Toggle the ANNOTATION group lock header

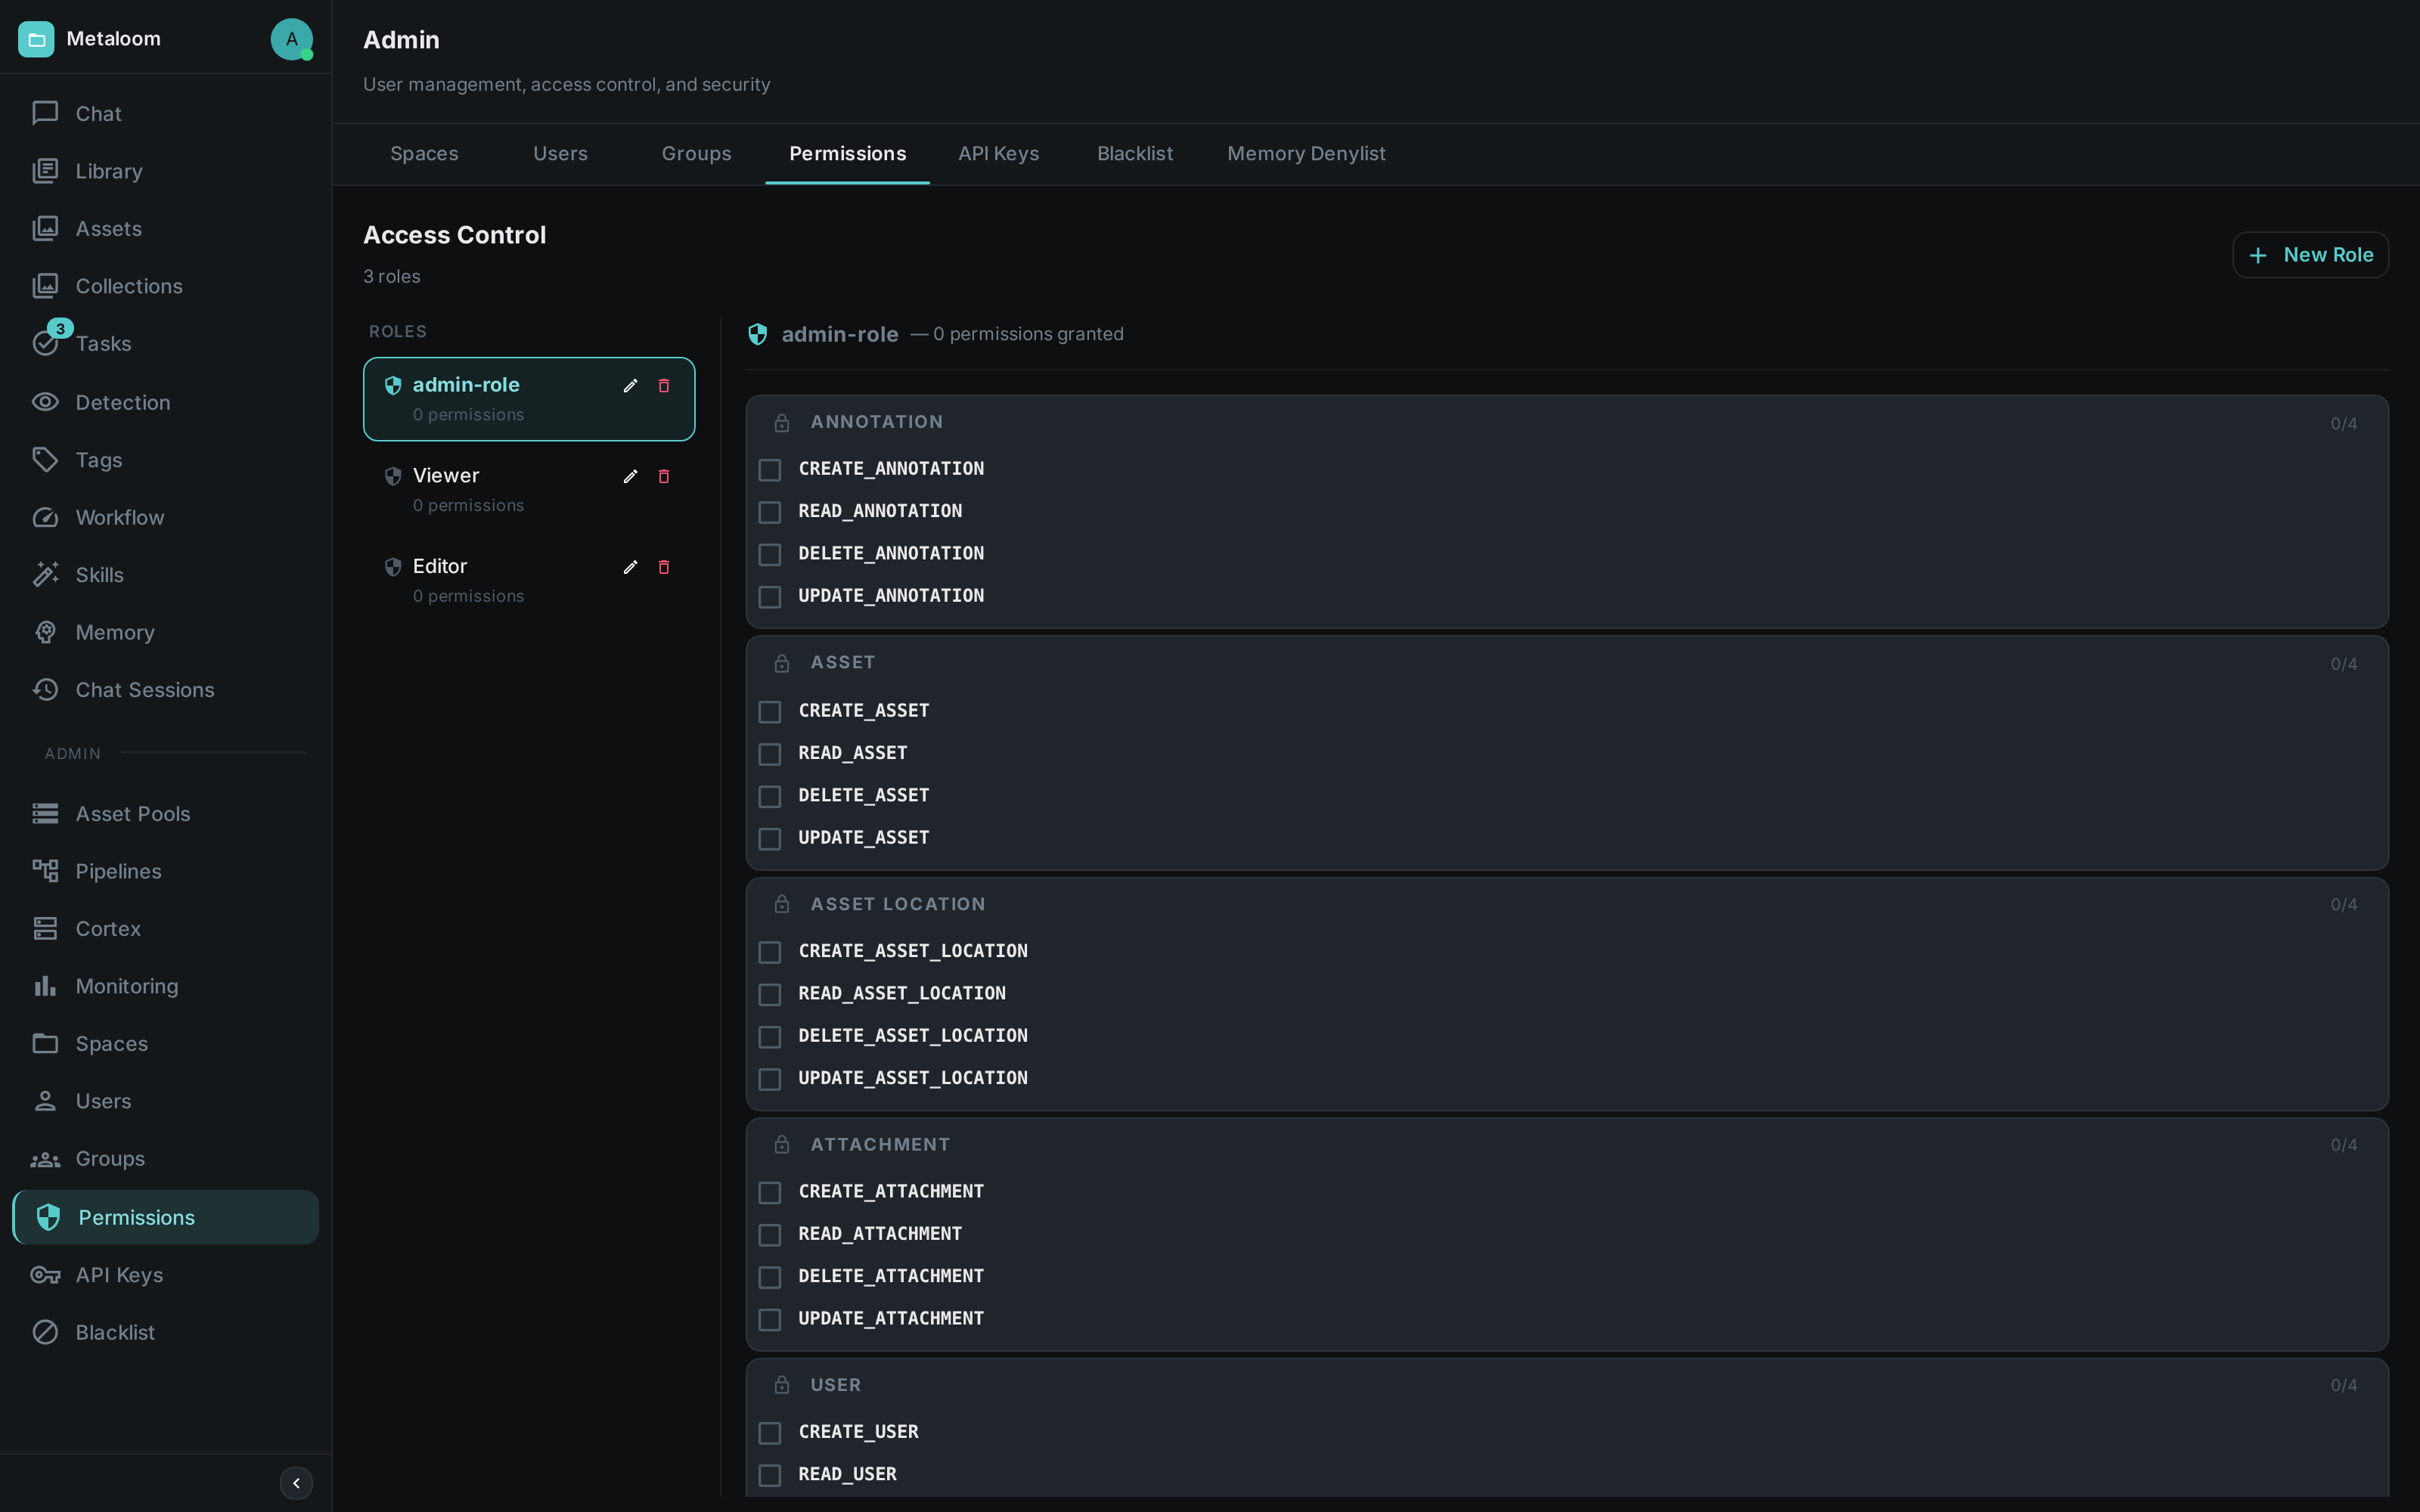tap(1567, 422)
